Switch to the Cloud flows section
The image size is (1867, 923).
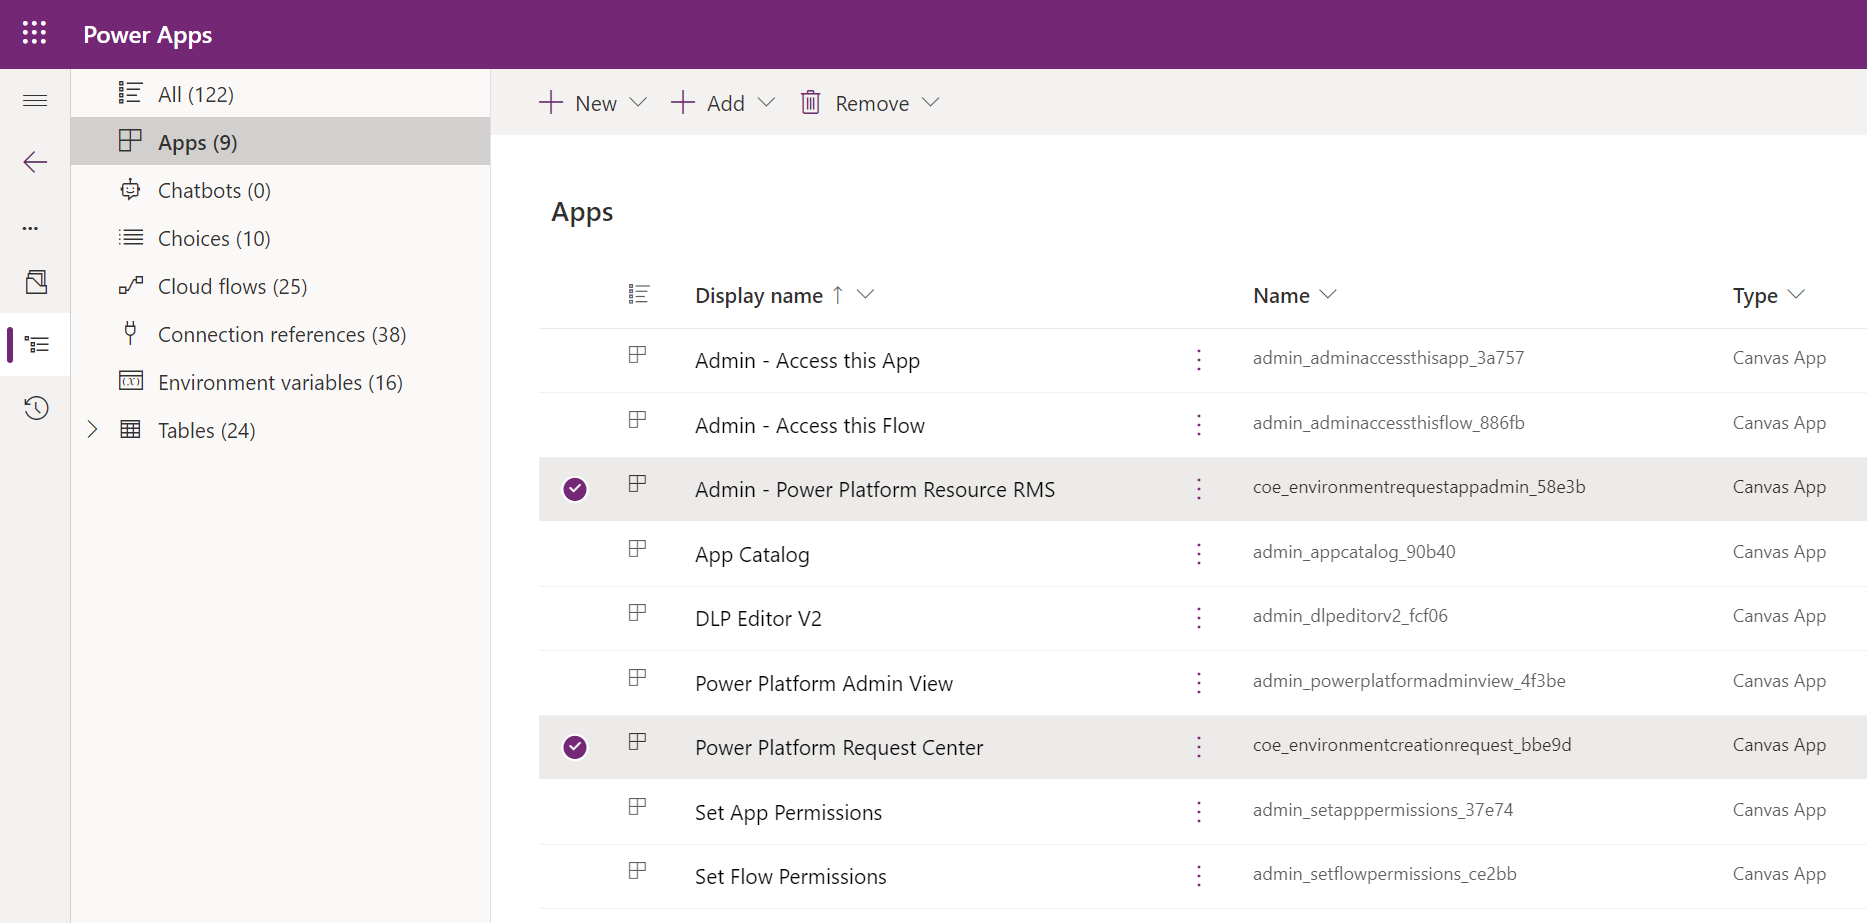[232, 285]
